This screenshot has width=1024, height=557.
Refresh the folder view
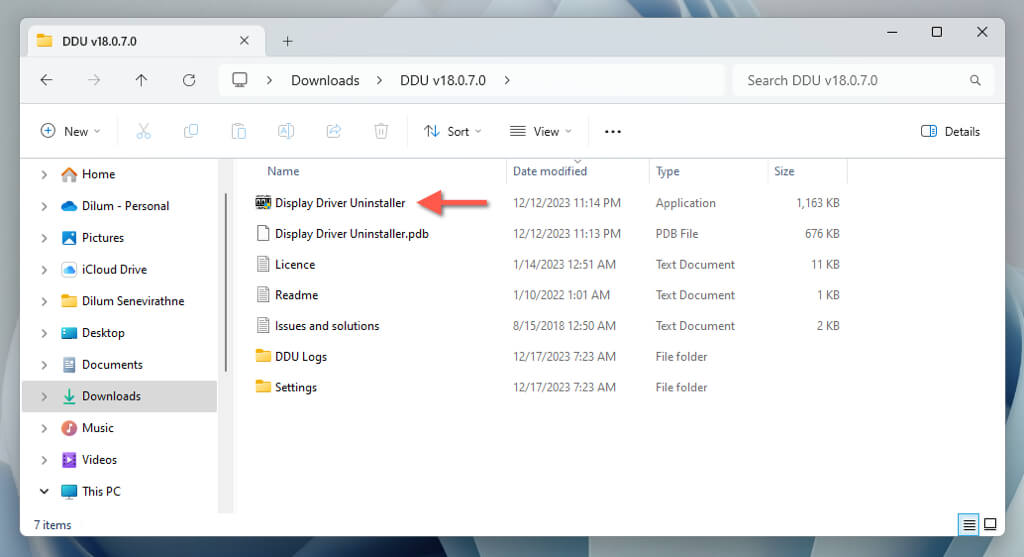tap(189, 80)
